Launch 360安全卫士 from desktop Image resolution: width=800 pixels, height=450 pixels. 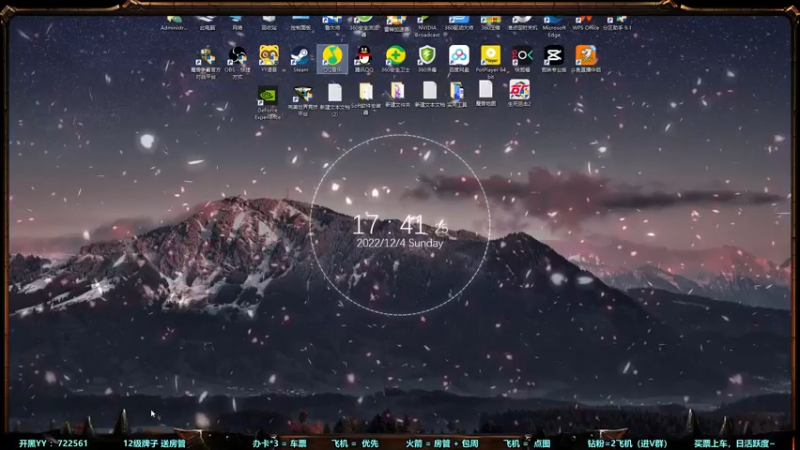pos(395,59)
